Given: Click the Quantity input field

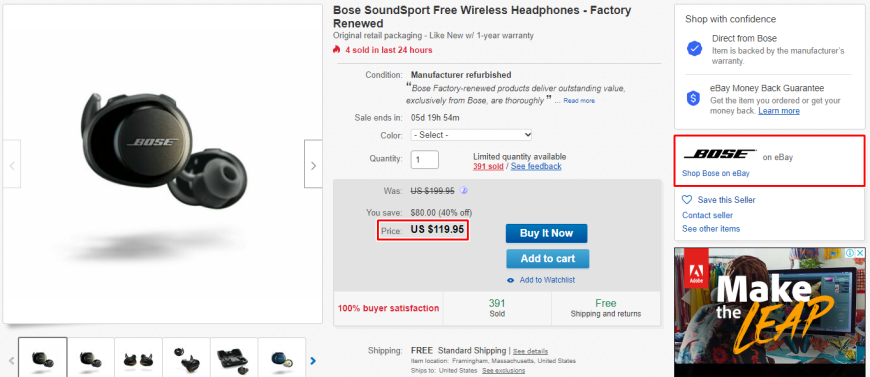Looking at the screenshot, I should (424, 160).
